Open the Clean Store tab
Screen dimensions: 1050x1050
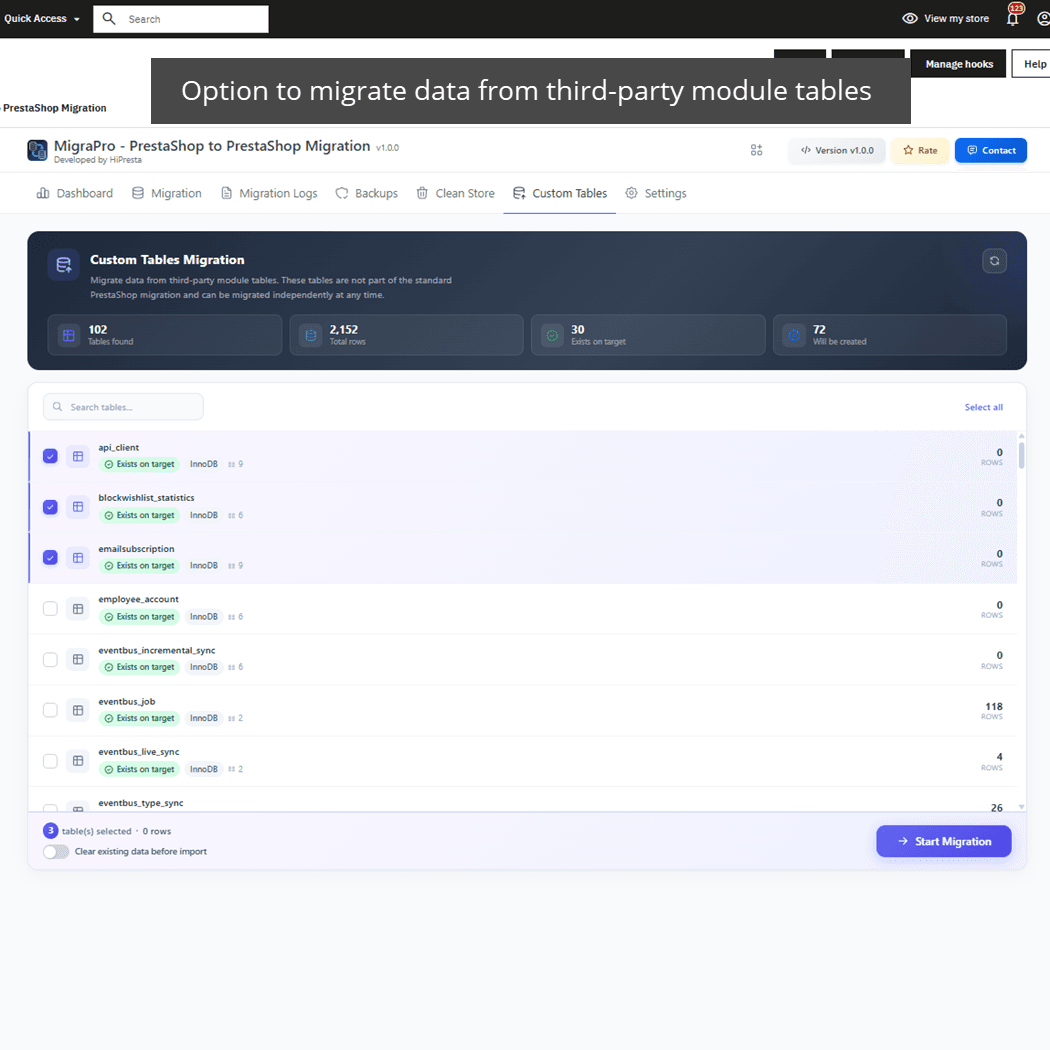[455, 193]
